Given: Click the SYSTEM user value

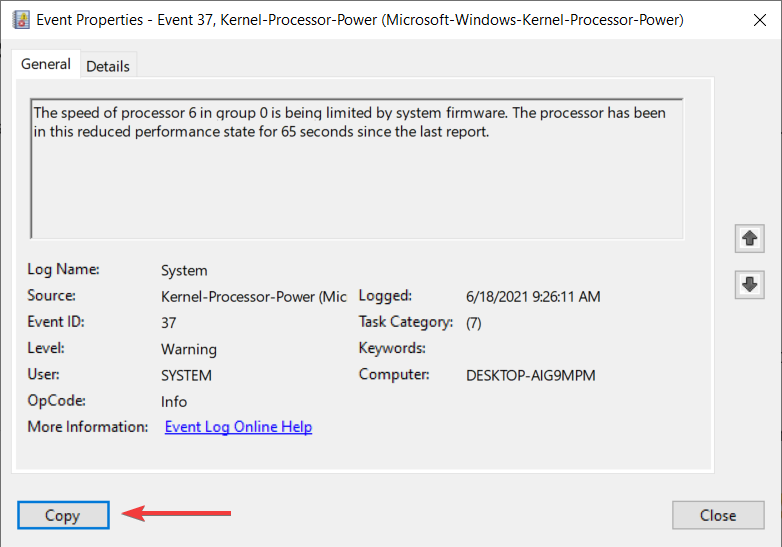Looking at the screenshot, I should 186,375.
